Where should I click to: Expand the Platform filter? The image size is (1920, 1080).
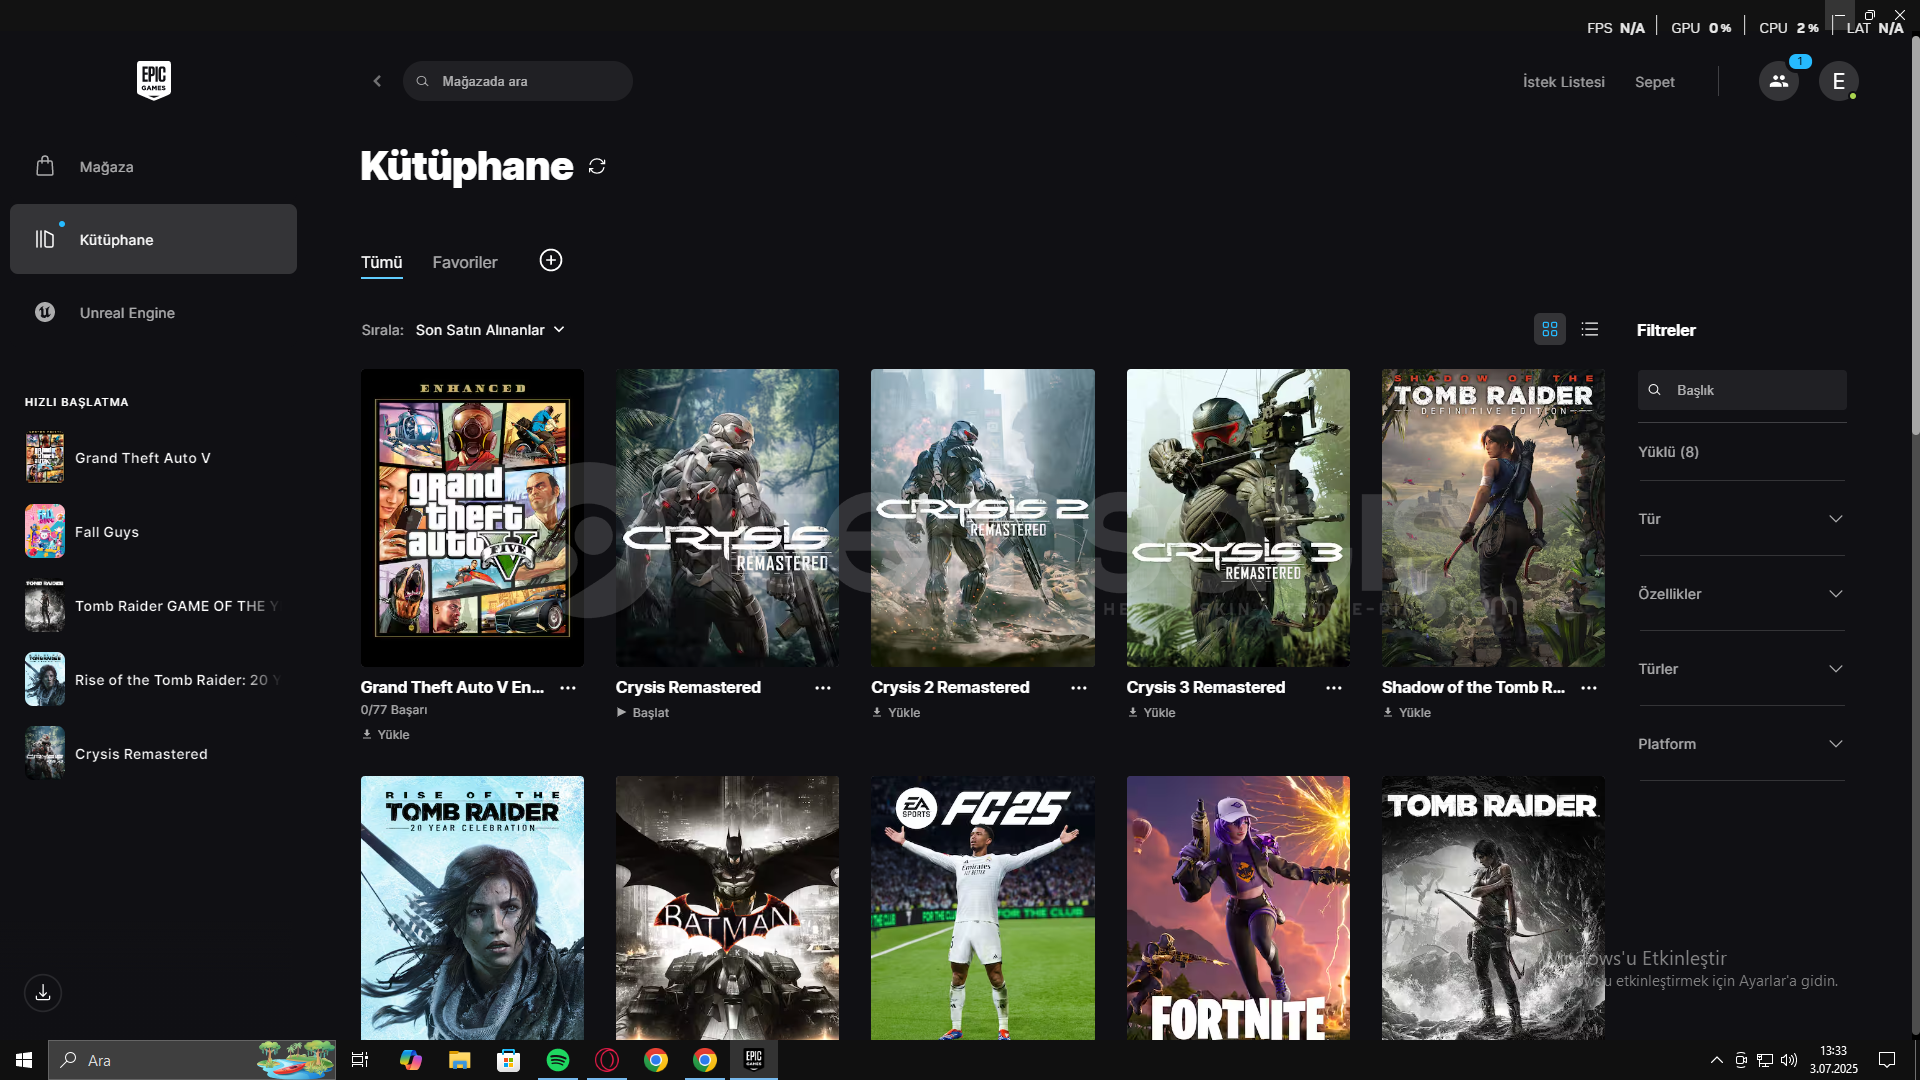point(1741,744)
